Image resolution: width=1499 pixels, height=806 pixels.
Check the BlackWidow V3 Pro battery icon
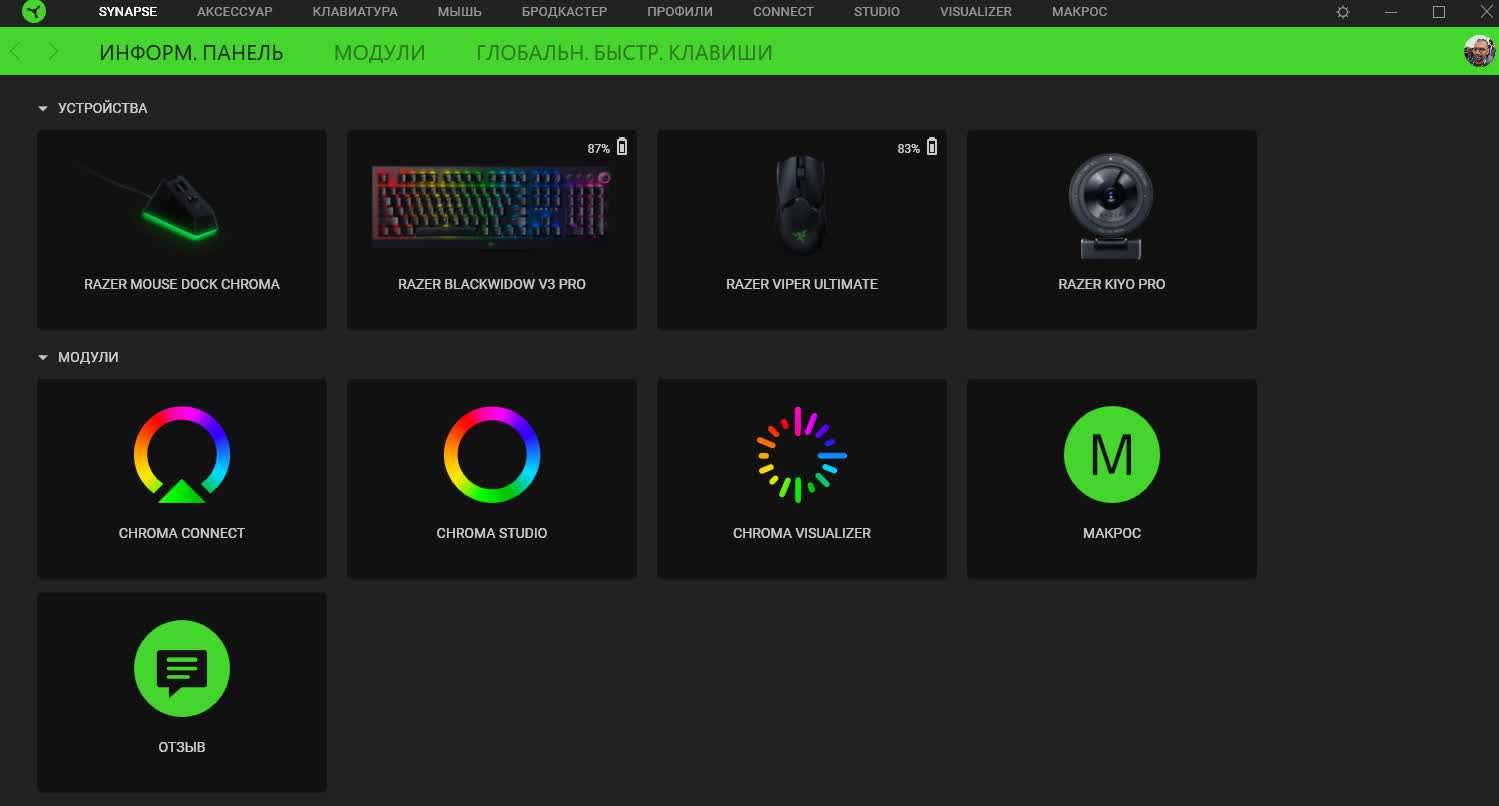622,147
